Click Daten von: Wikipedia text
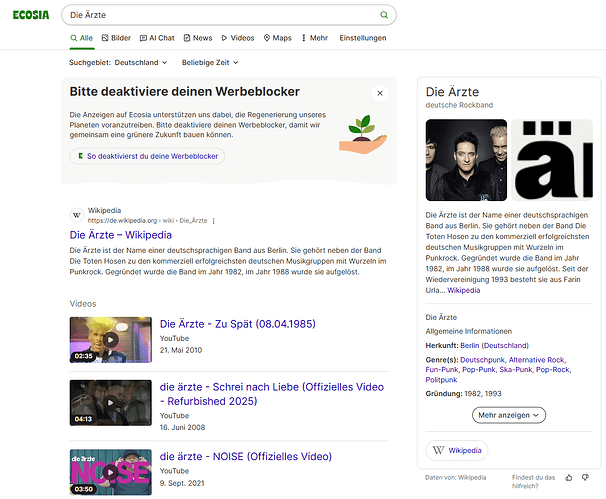 pos(456,478)
